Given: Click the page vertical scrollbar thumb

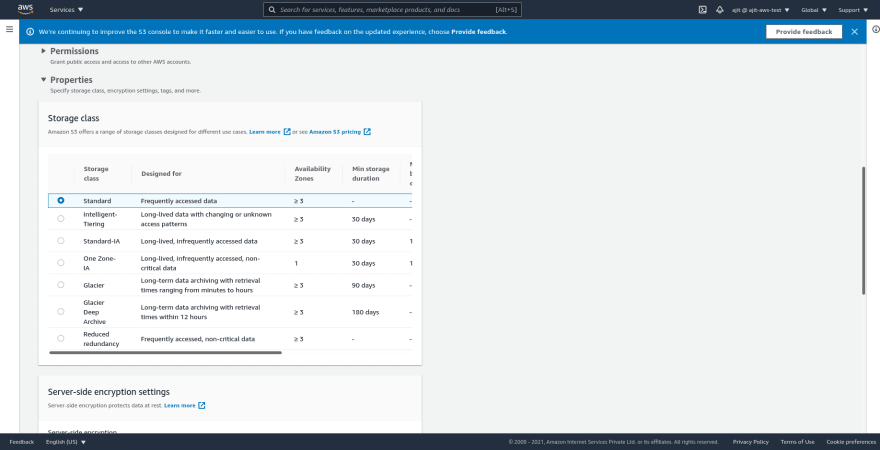Looking at the screenshot, I should (863, 230).
